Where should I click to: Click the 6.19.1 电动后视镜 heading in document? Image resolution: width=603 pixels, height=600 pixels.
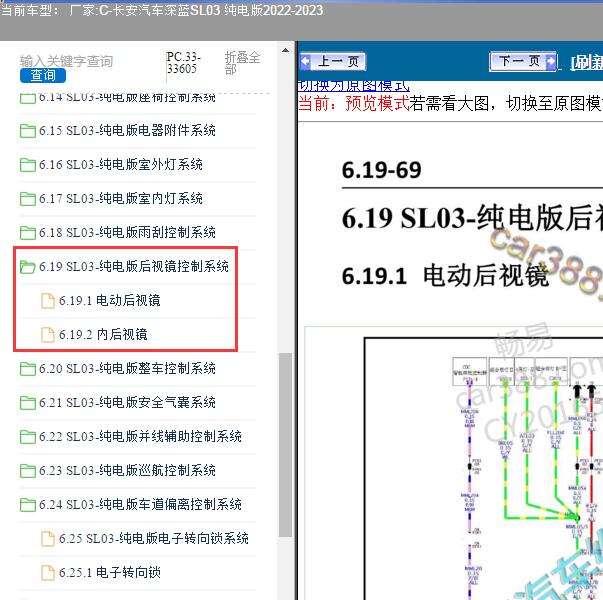[445, 275]
